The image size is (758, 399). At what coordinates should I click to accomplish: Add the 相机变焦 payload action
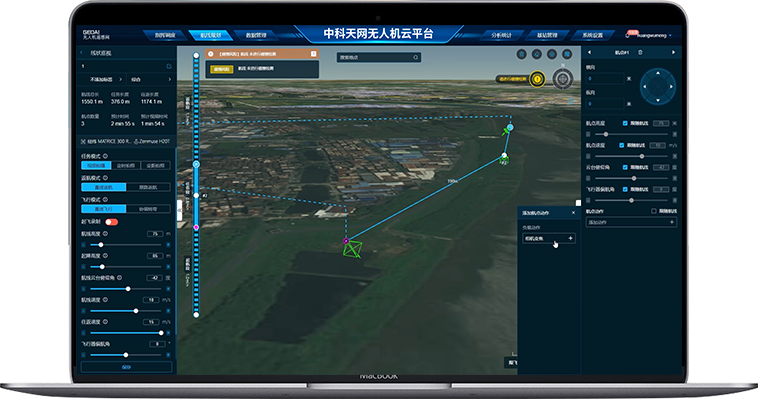pos(549,238)
